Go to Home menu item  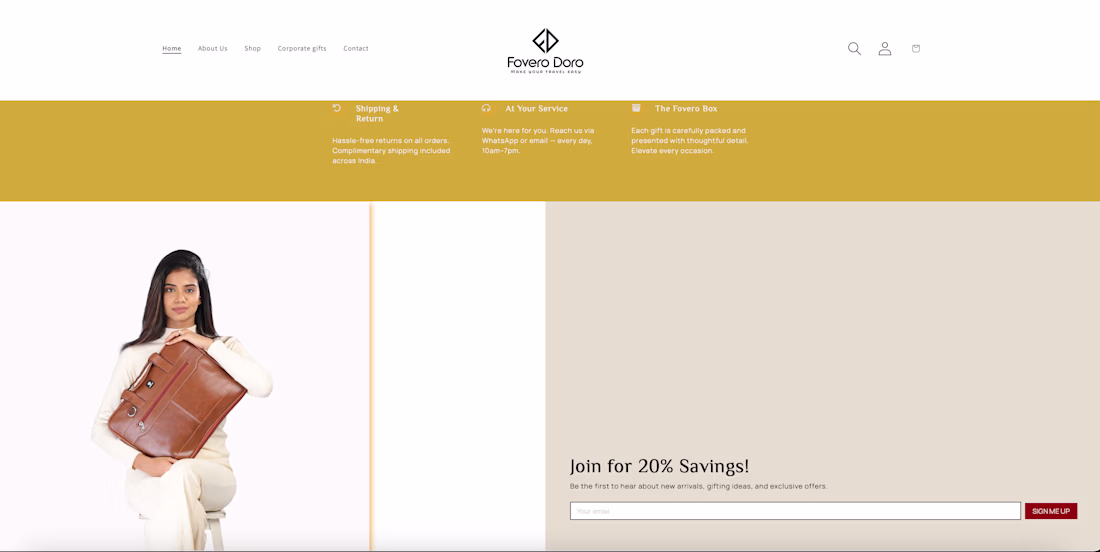point(172,48)
